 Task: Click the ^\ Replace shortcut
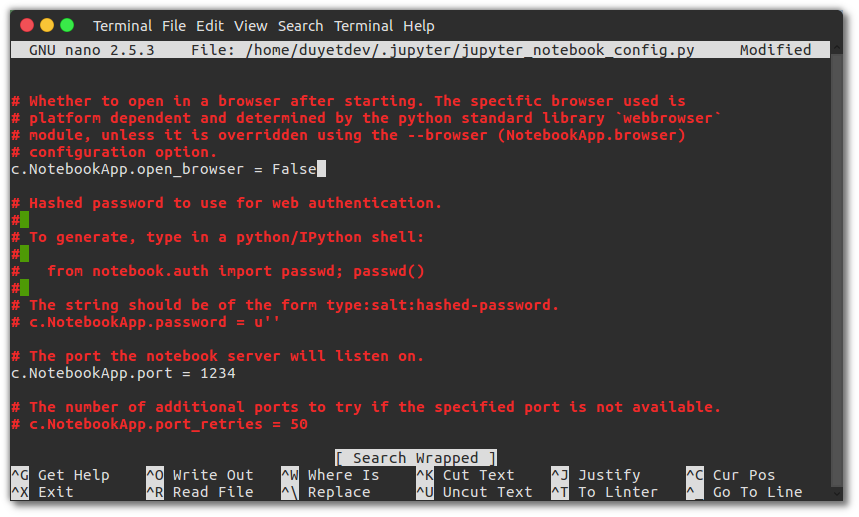tap(326, 492)
